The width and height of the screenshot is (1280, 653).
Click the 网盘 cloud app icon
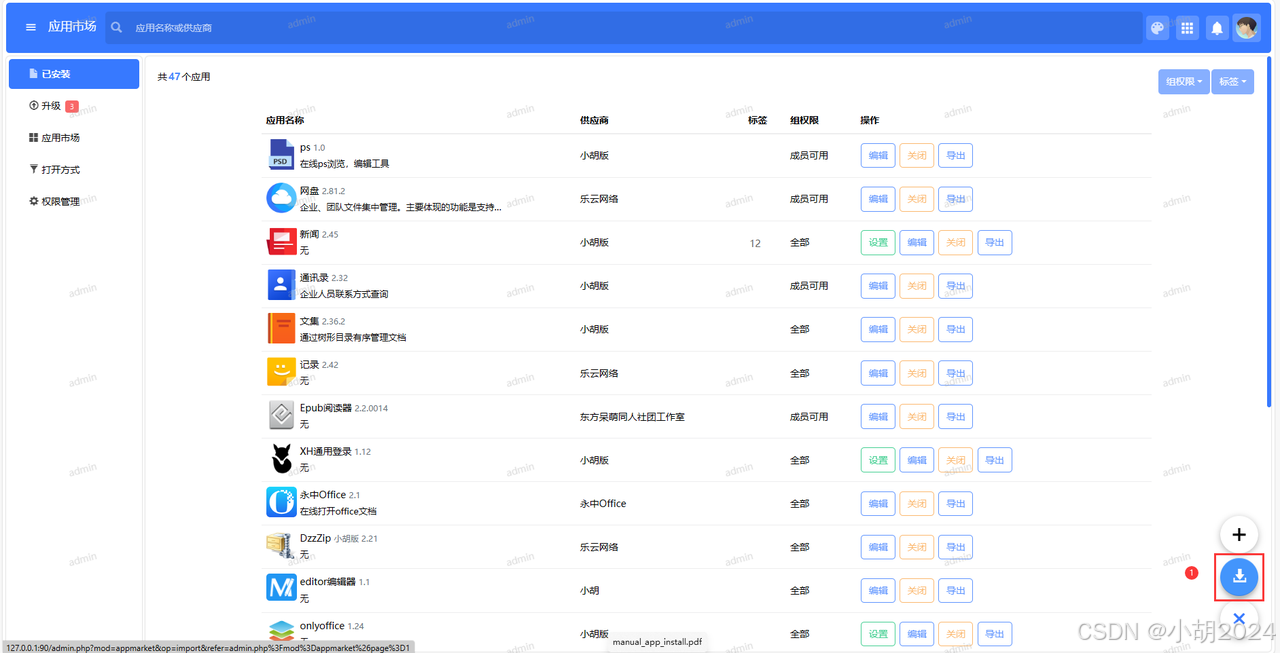point(281,198)
